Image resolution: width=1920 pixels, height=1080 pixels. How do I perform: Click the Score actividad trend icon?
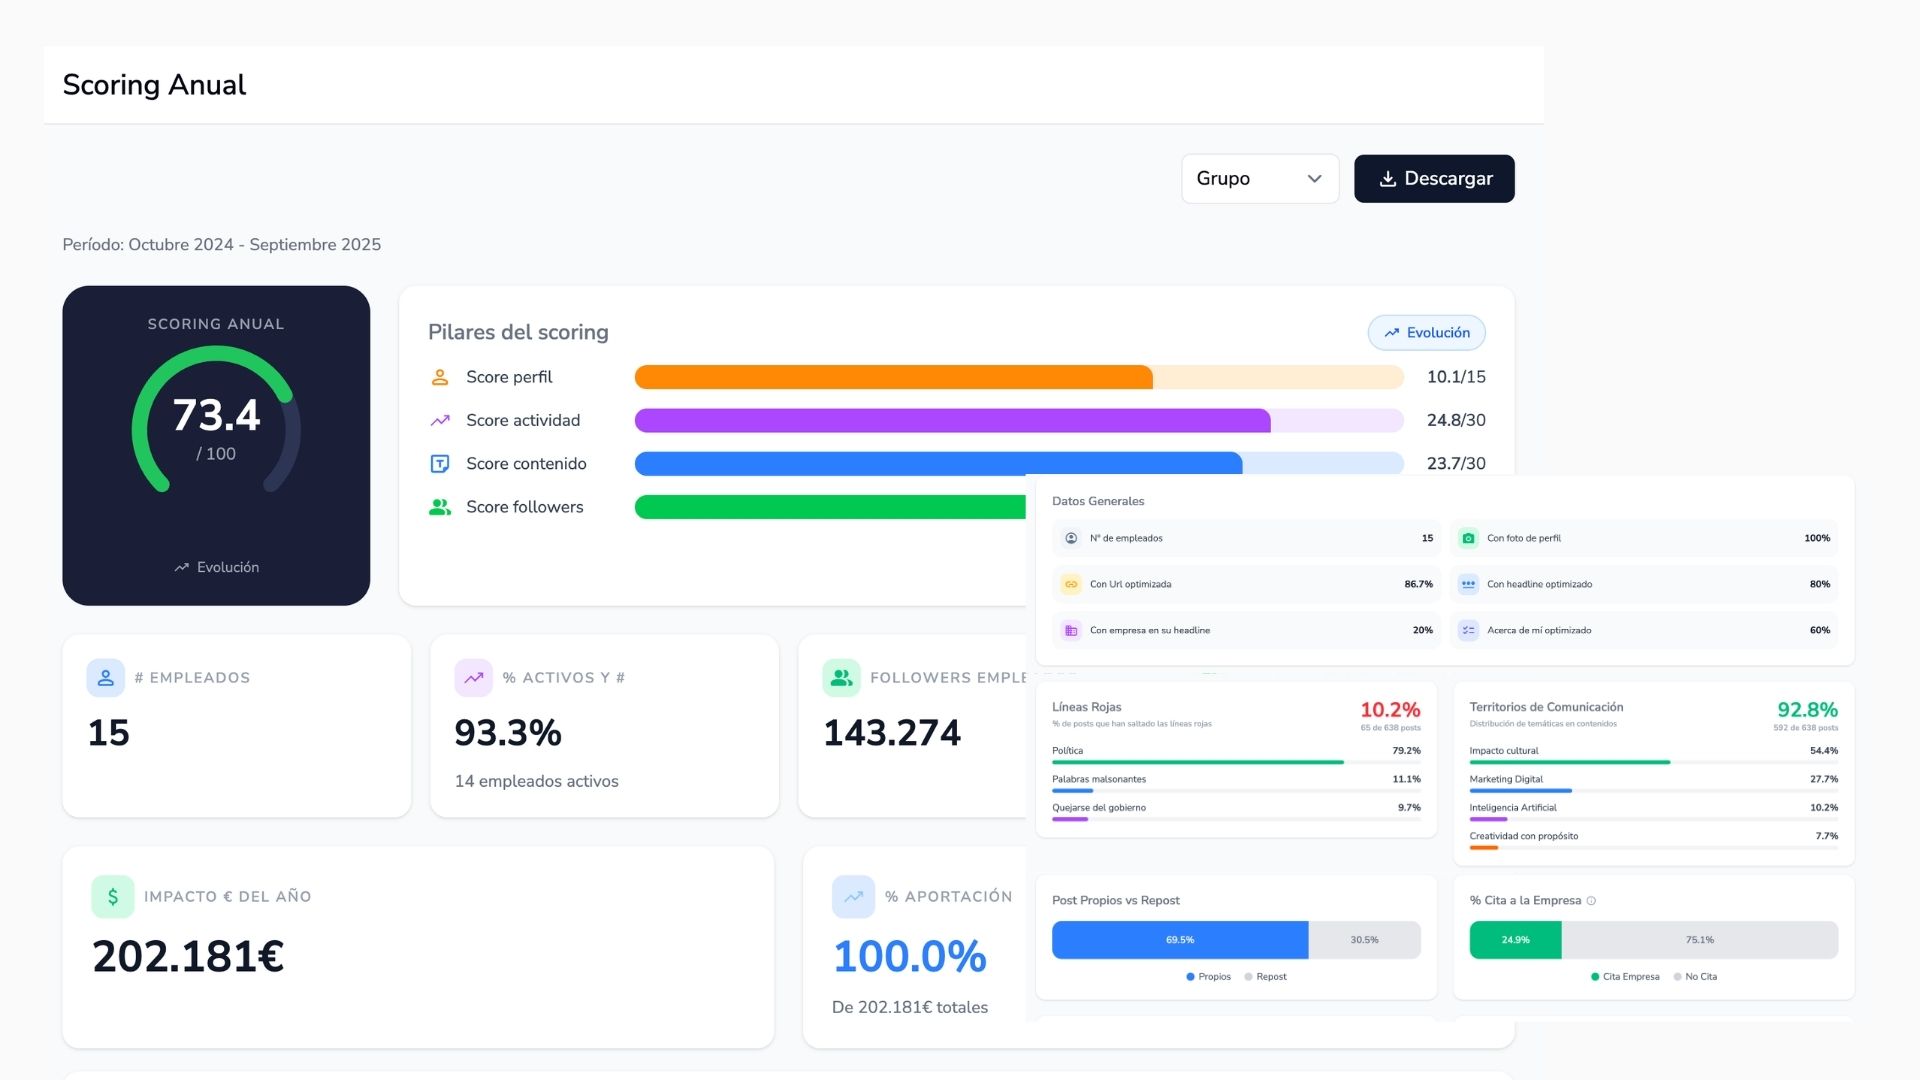439,421
